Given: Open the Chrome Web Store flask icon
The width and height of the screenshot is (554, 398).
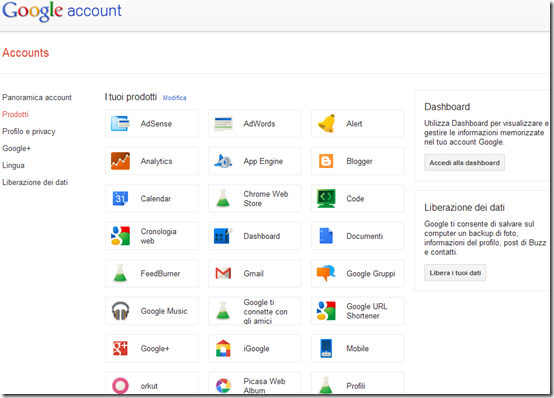Looking at the screenshot, I should point(223,198).
